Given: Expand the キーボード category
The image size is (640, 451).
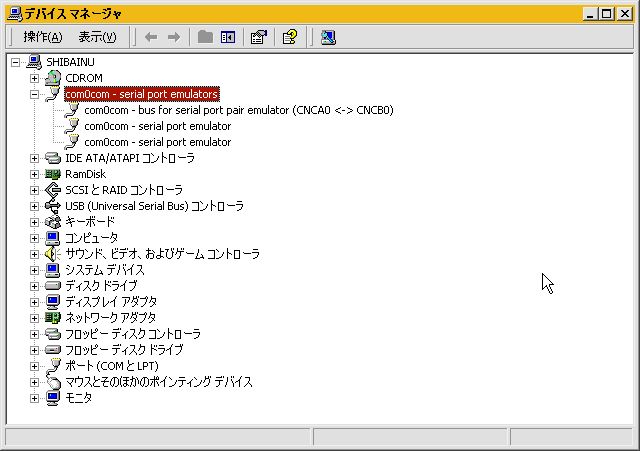Looking at the screenshot, I should (34, 222).
